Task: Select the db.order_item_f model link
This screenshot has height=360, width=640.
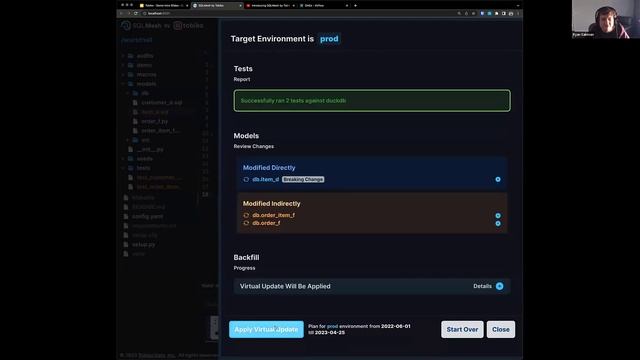Action: click(273, 215)
